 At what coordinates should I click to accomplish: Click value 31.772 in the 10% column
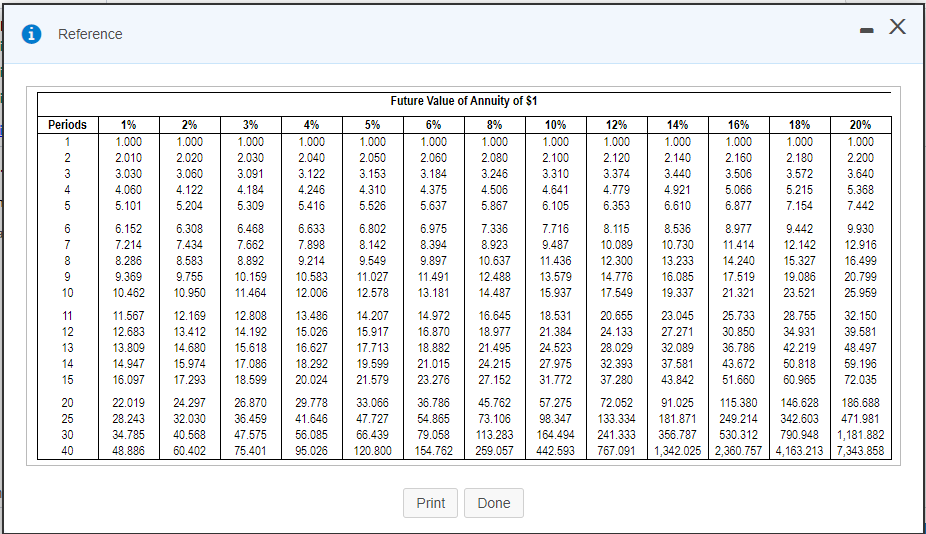tap(555, 380)
